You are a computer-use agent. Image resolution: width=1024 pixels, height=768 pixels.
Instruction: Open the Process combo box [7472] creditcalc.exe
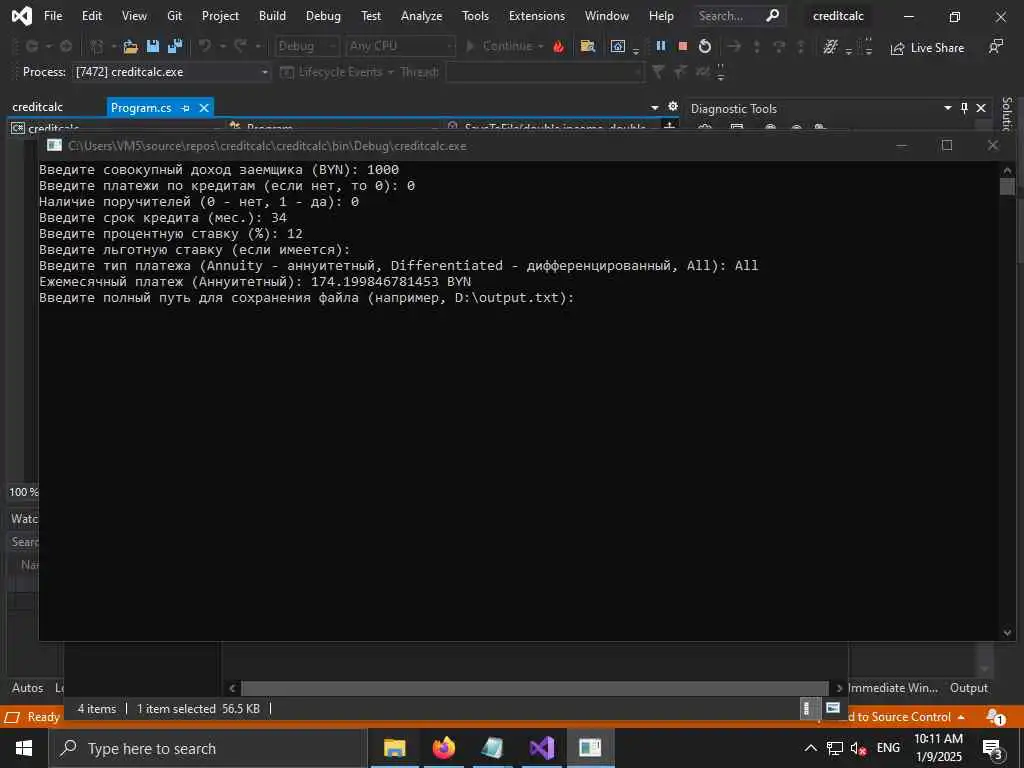click(172, 72)
